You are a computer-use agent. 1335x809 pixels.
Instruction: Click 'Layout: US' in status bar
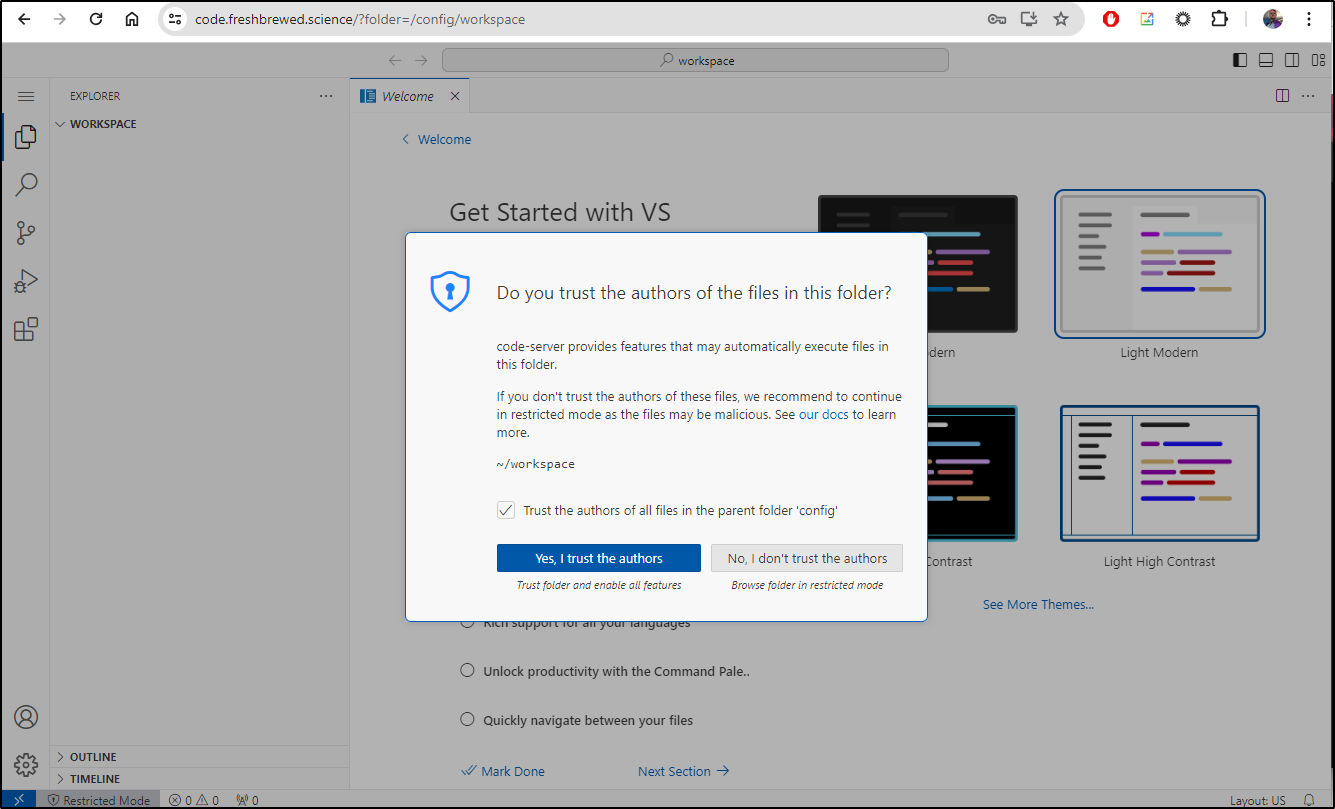[1258, 800]
